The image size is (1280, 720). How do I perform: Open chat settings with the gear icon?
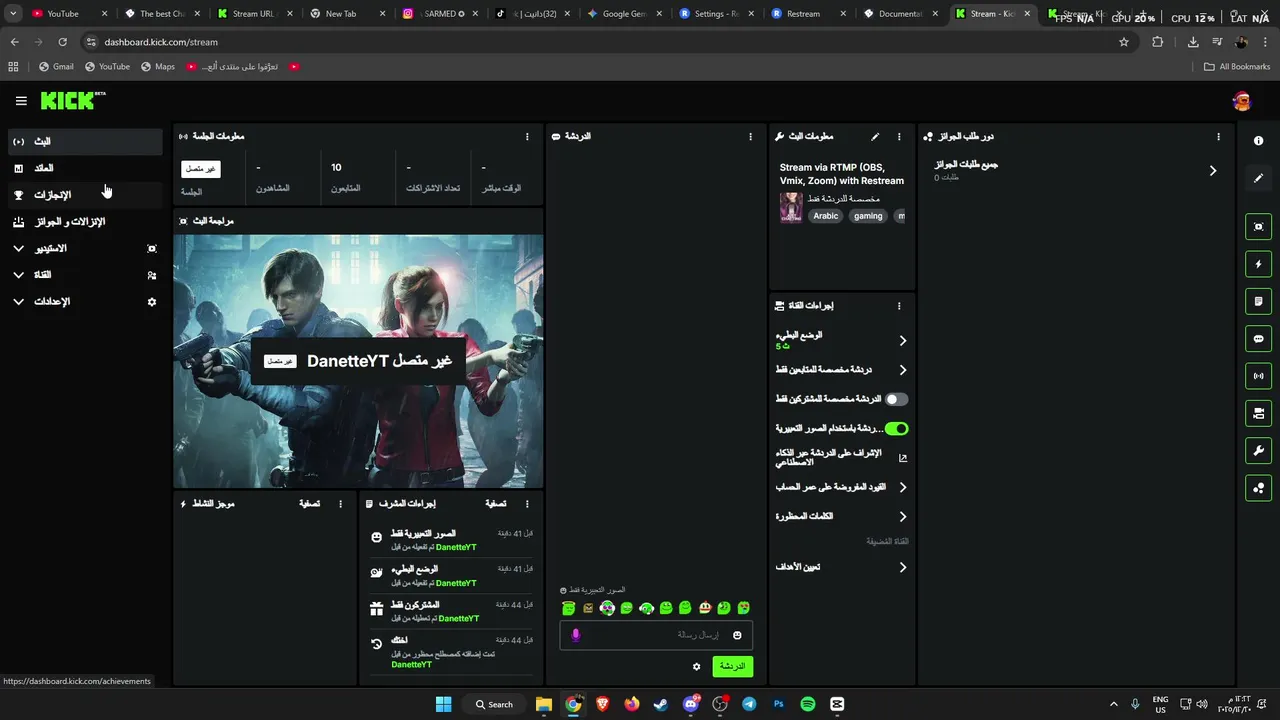tap(697, 666)
